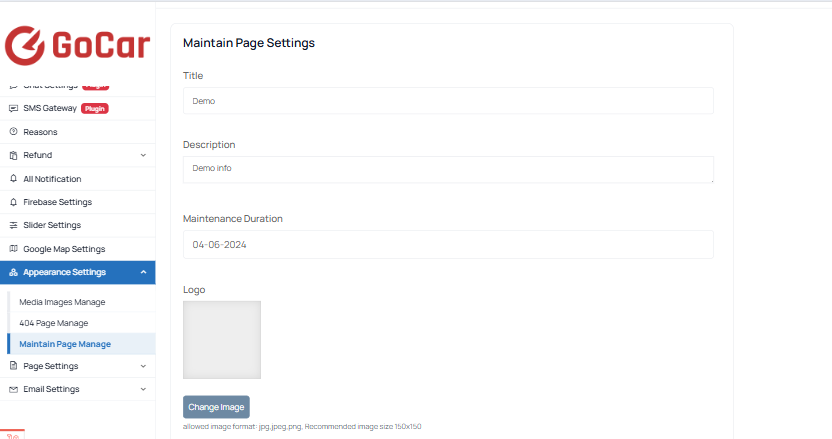832x439 pixels.
Task: Open Email Settings menu item
Action: [x=77, y=389]
